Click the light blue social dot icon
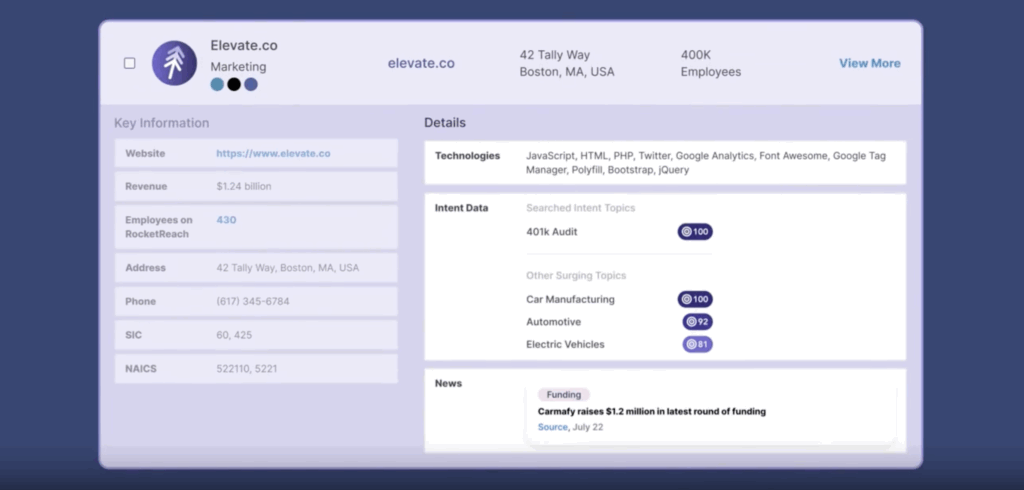 (x=217, y=85)
